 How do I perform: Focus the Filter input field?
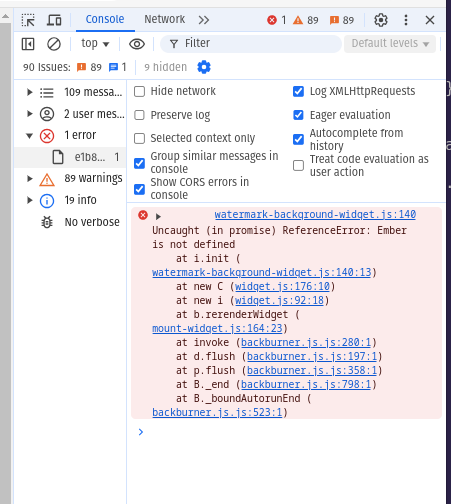pos(251,44)
